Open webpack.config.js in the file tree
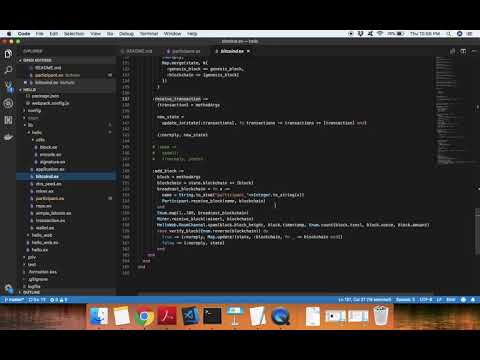Viewport: 480px width, 360px height. (x=50, y=103)
